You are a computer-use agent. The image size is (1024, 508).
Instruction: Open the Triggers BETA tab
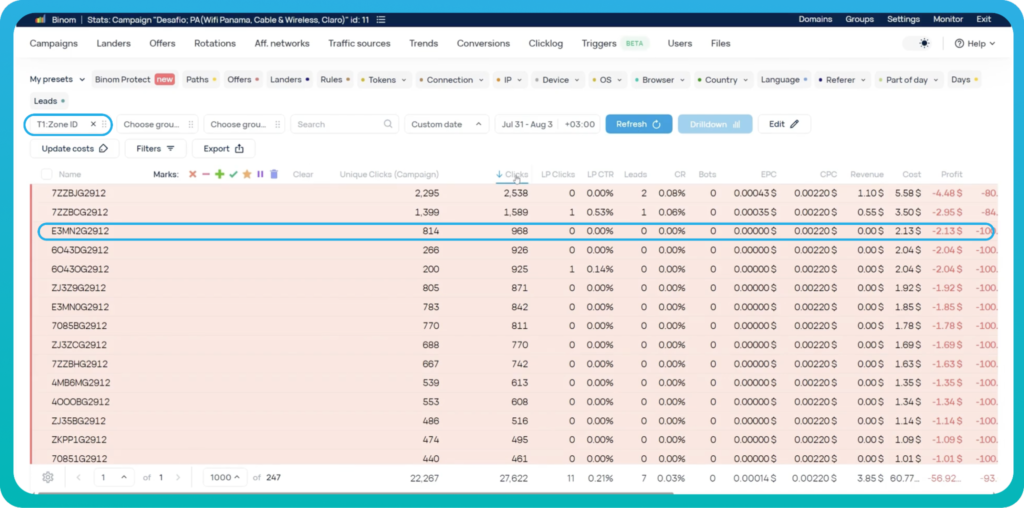click(x=615, y=44)
